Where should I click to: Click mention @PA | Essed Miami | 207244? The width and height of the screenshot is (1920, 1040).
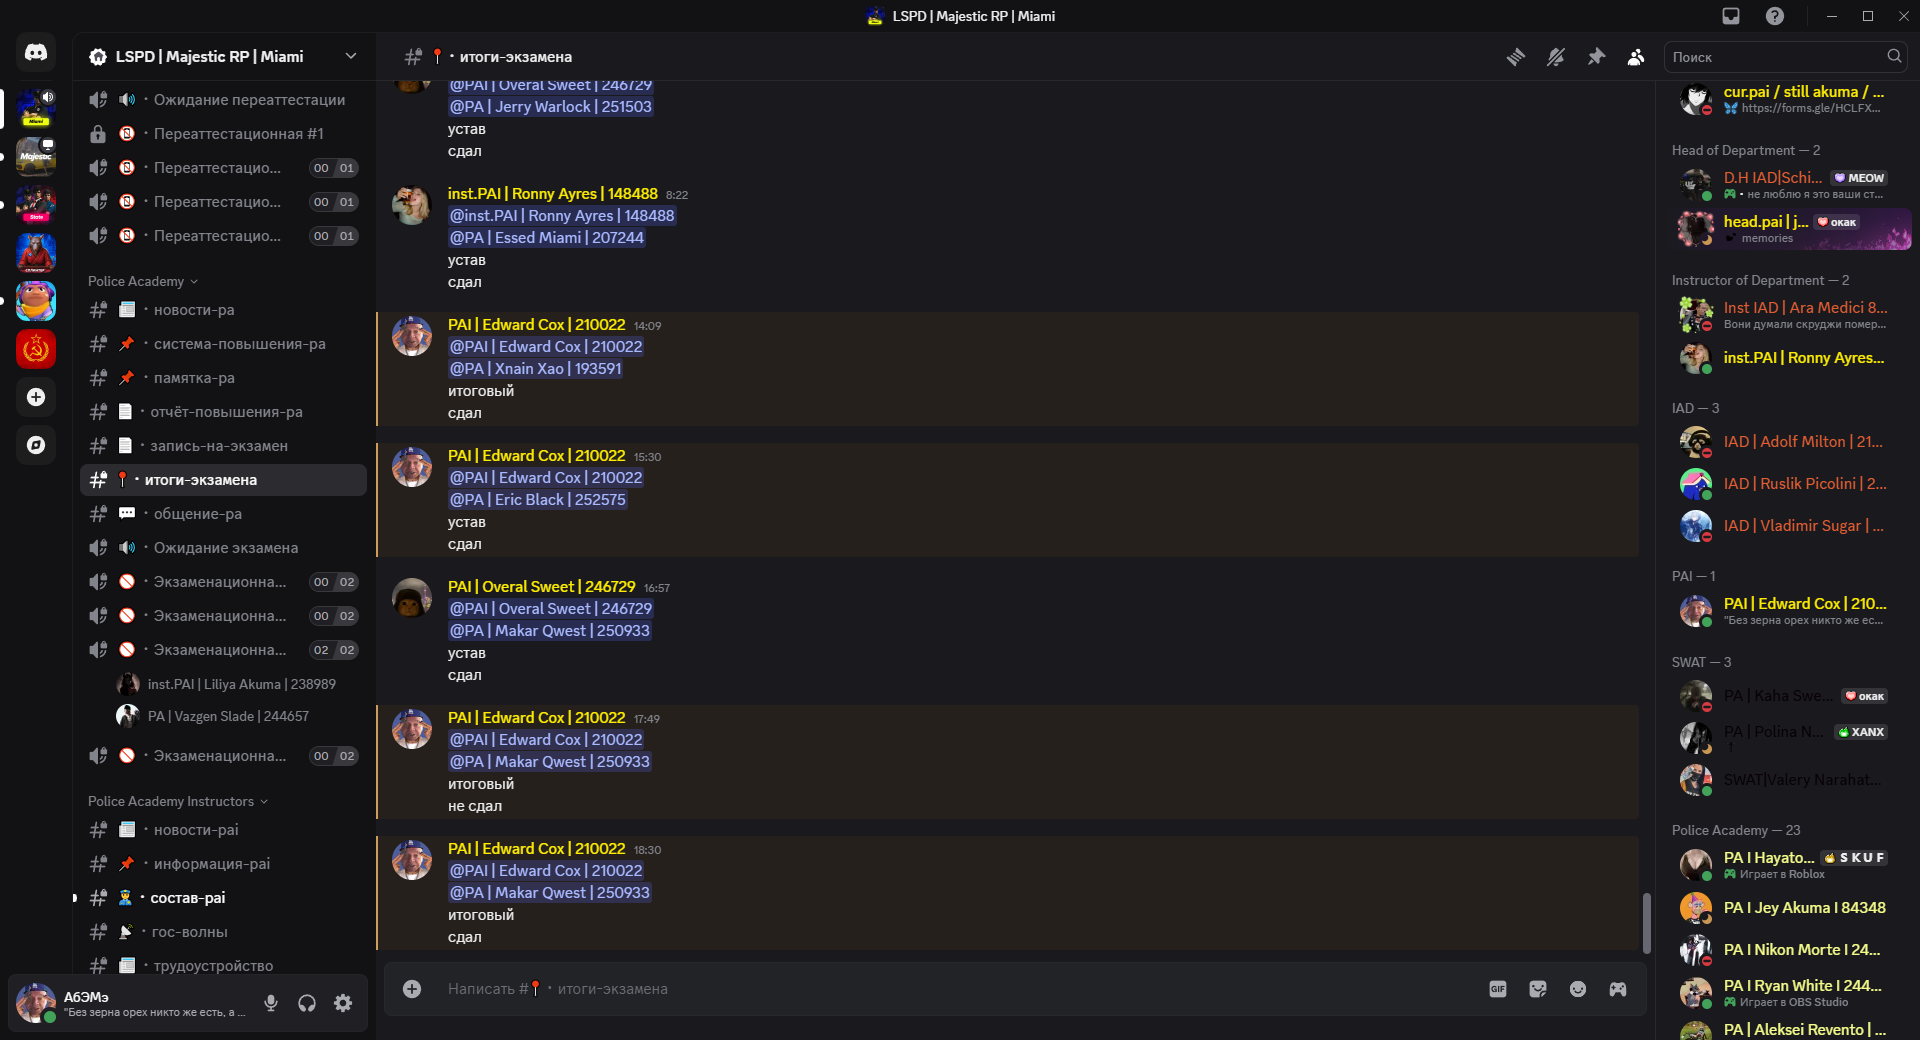[x=547, y=238]
